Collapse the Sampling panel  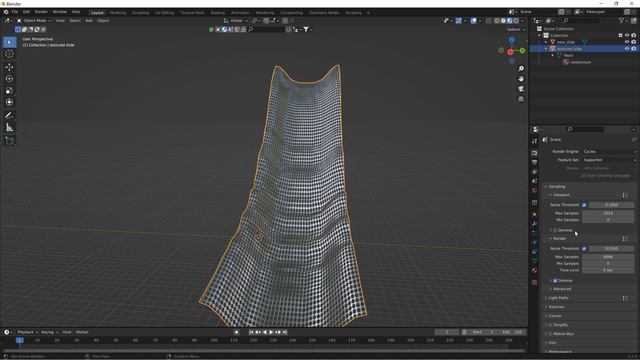(x=557, y=187)
